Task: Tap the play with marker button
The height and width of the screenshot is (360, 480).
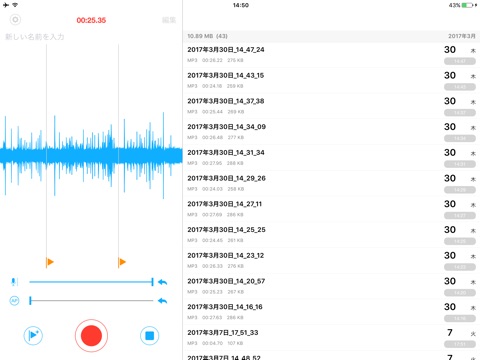Action: click(33, 335)
